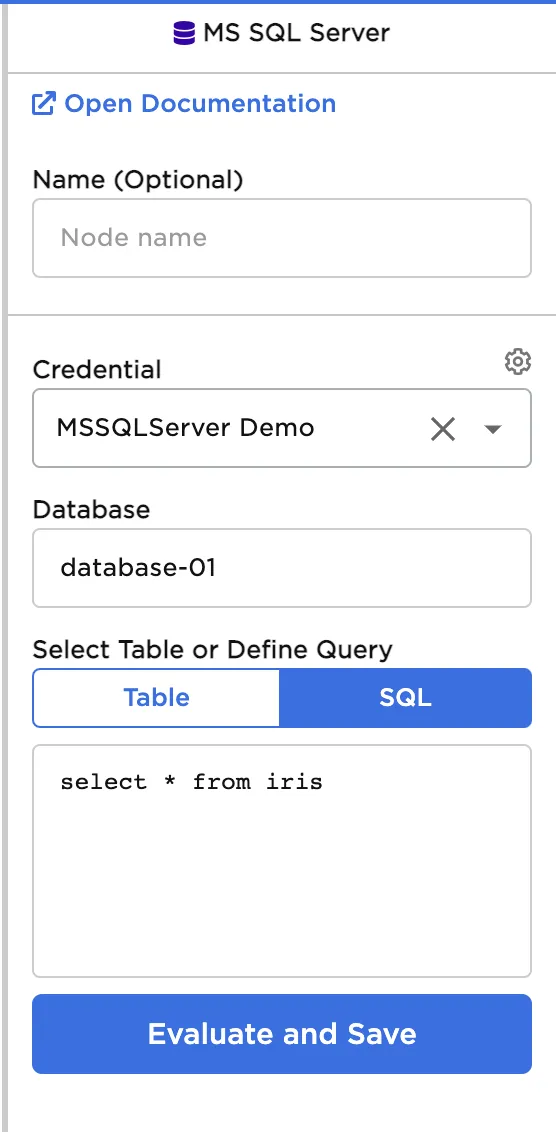Switch to the Table tab
Viewport: 556px width, 1132px height.
[x=156, y=697]
